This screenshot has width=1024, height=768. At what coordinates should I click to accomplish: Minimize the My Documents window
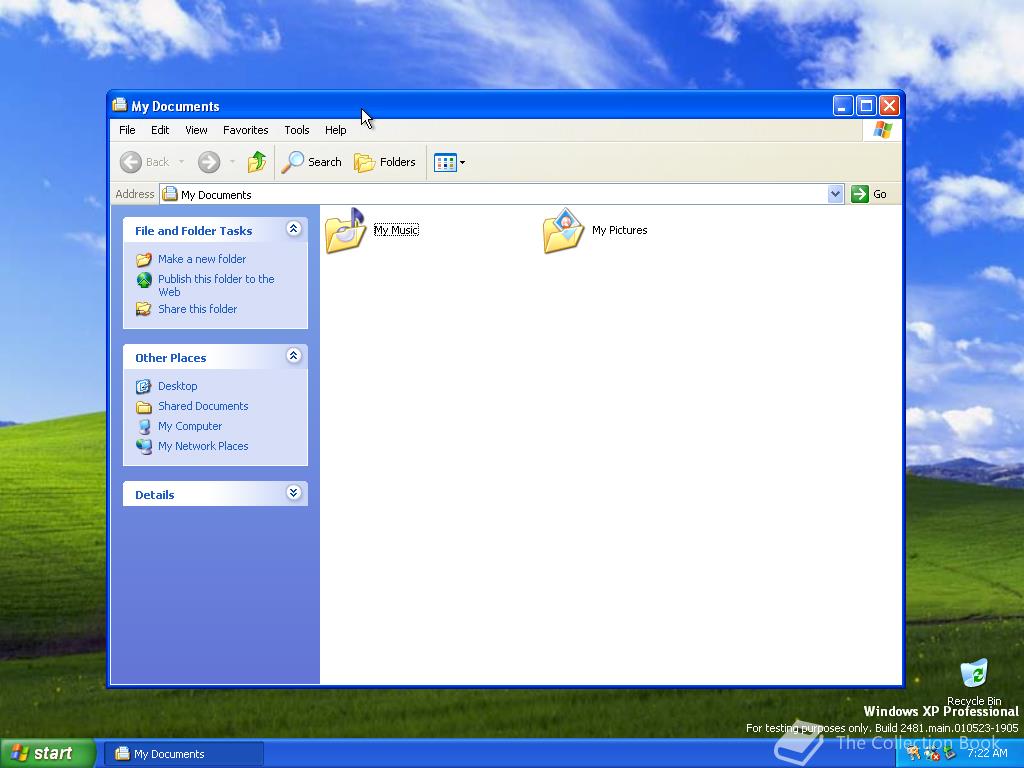coord(842,105)
